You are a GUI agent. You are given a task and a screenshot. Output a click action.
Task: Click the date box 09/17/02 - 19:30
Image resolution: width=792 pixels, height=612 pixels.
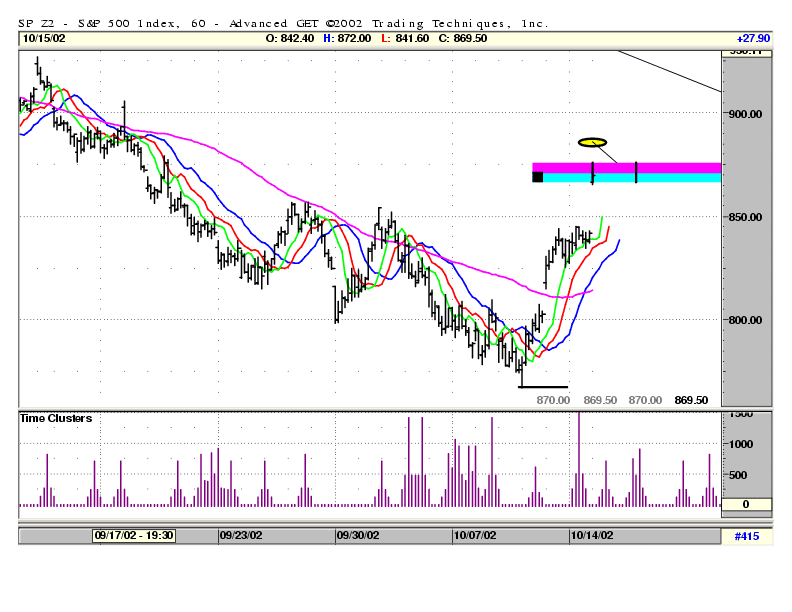click(134, 535)
